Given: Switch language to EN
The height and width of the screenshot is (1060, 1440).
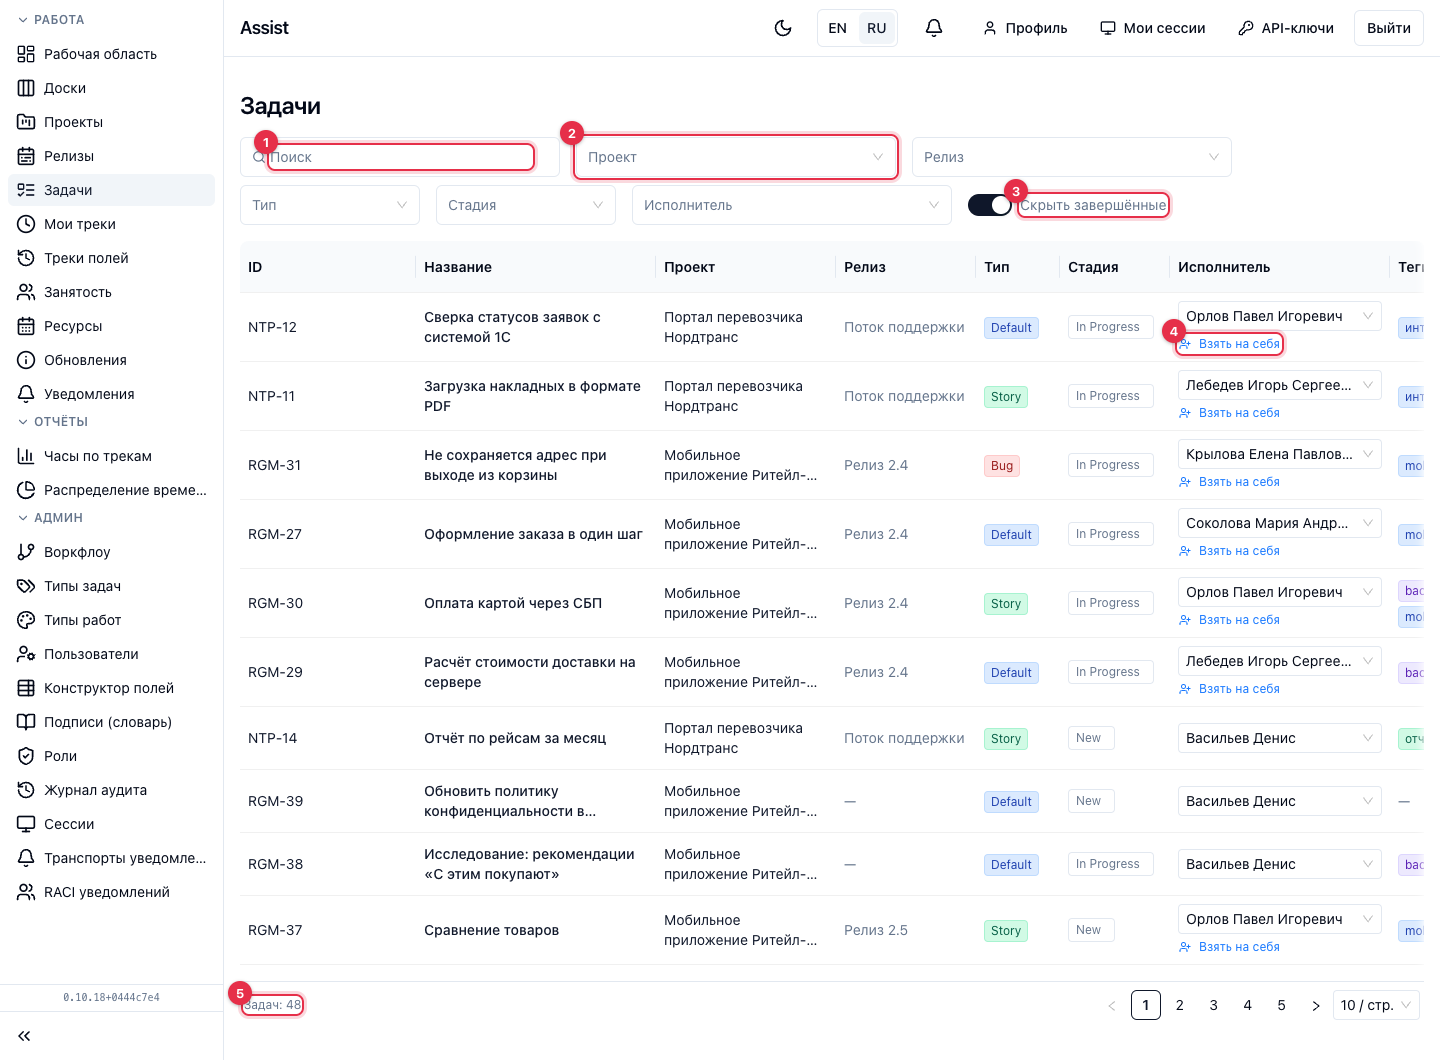Looking at the screenshot, I should (838, 28).
